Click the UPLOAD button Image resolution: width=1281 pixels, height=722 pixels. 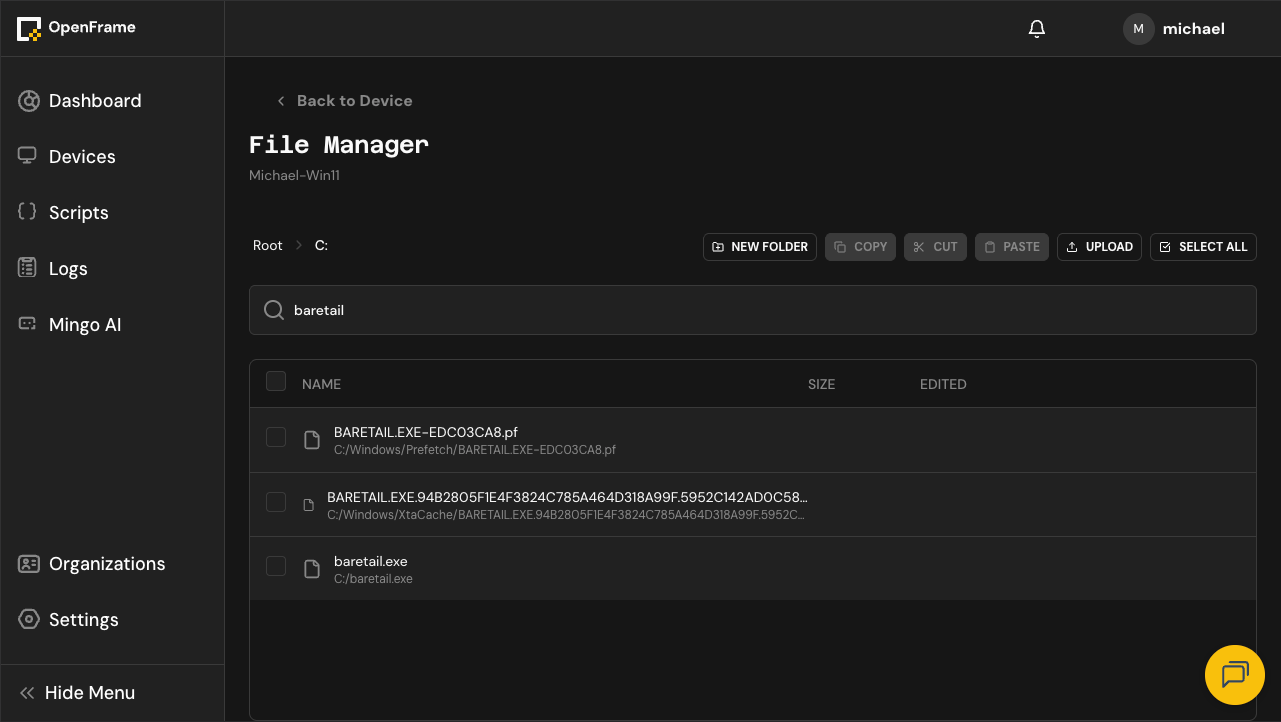pyautogui.click(x=1099, y=247)
